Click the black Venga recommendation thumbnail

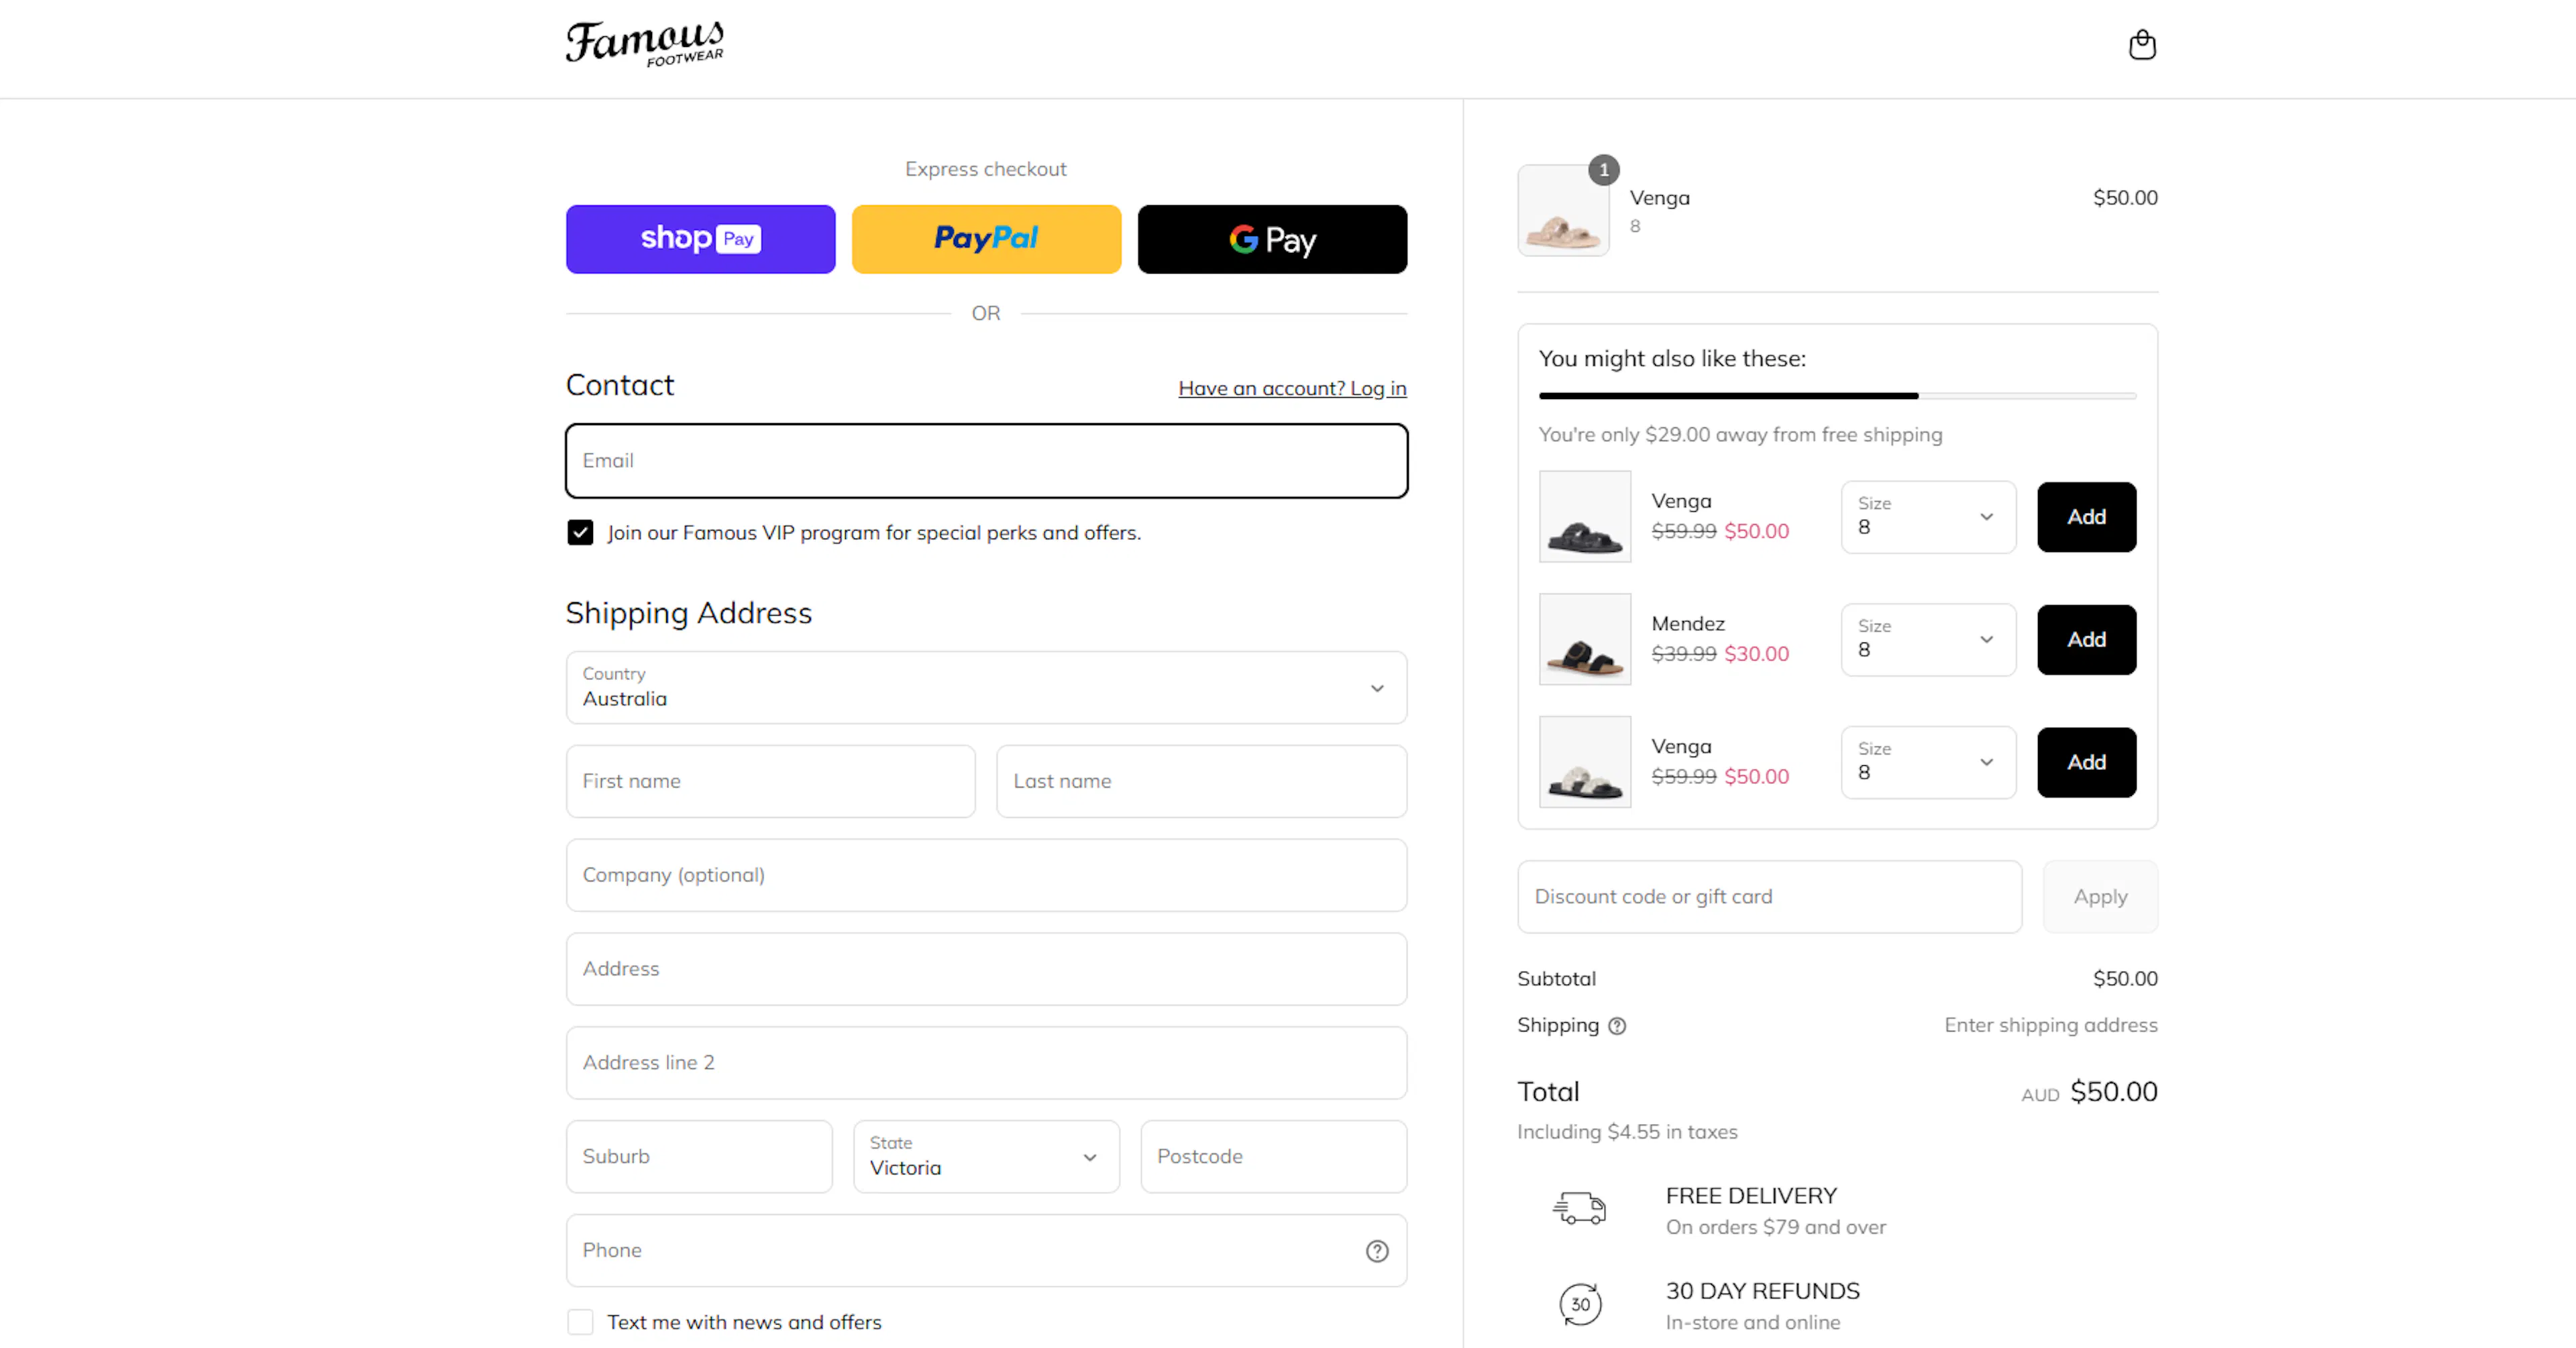pyautogui.click(x=1584, y=517)
